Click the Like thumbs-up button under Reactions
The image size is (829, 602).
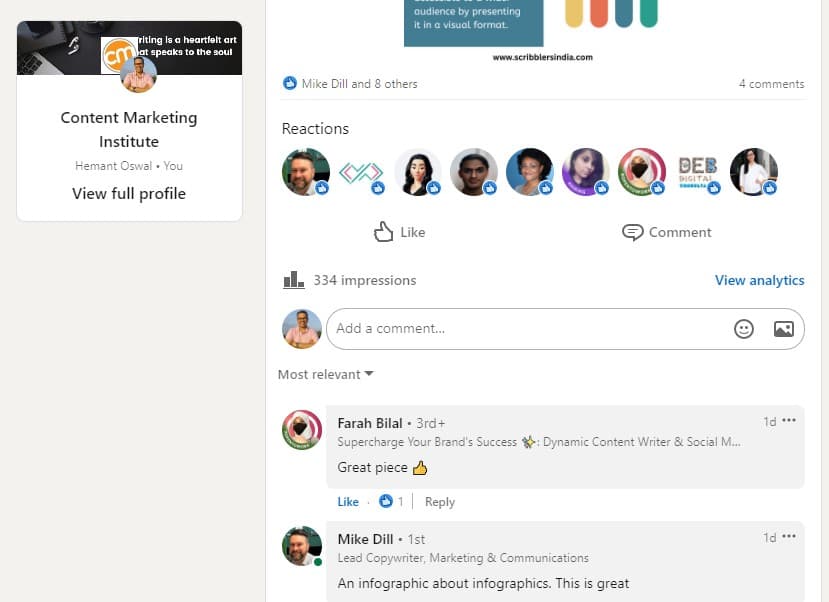pyautogui.click(x=399, y=232)
